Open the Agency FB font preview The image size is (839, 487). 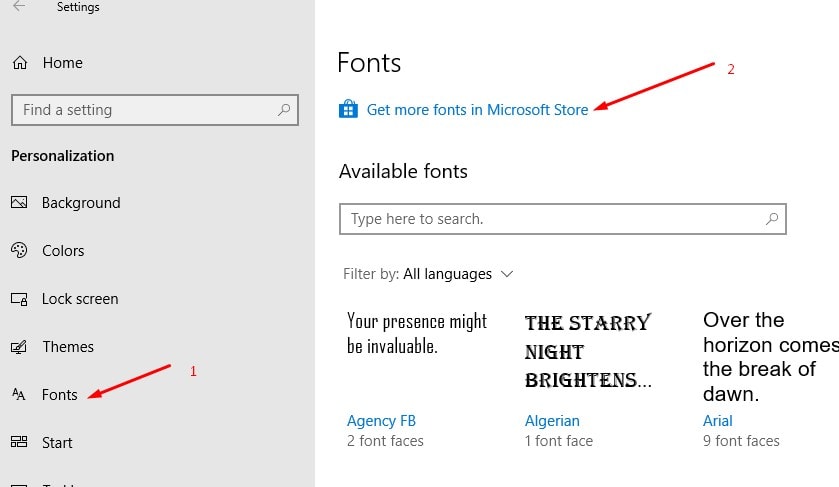417,333
